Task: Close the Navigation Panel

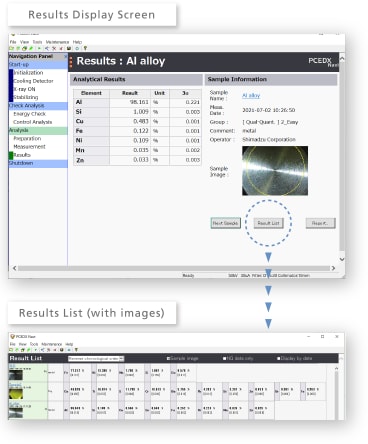Action: tap(65, 56)
